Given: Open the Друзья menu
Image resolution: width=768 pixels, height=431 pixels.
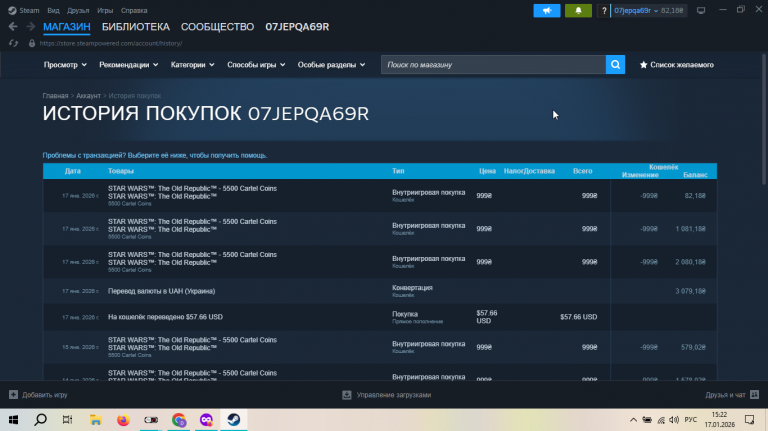Looking at the screenshot, I should (x=78, y=10).
